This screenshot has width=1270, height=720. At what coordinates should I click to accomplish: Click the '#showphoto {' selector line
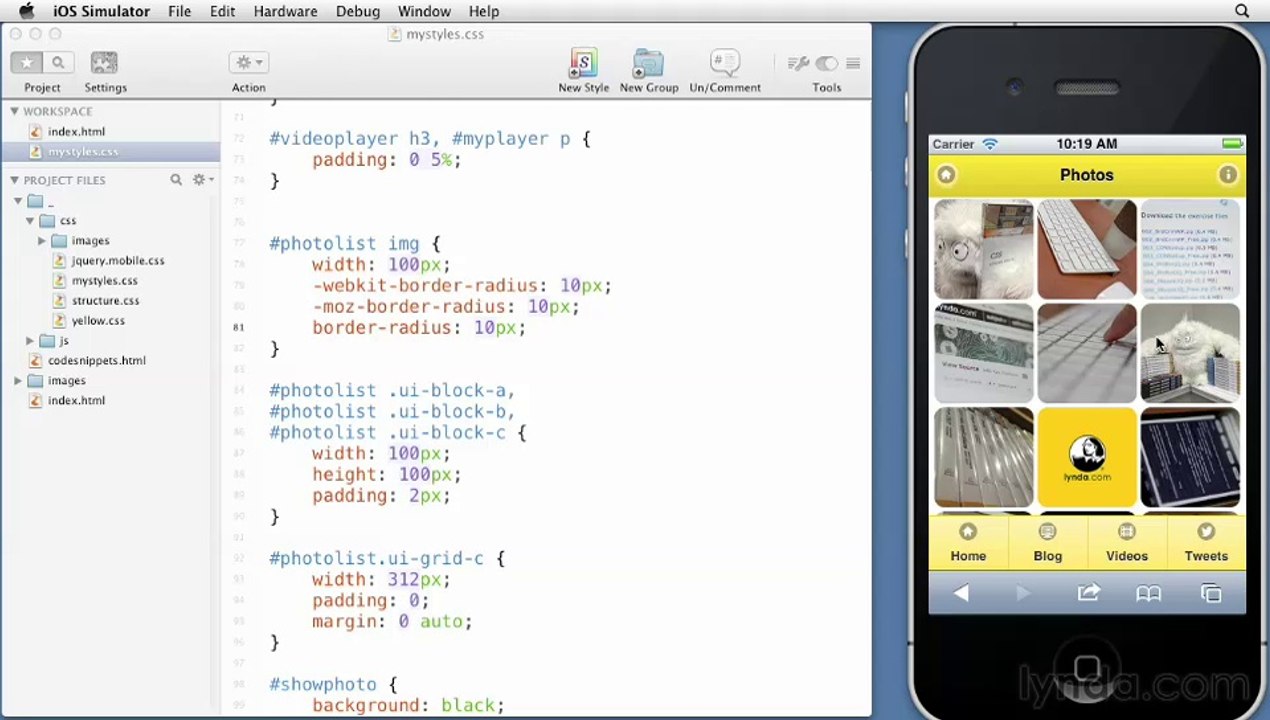[333, 684]
